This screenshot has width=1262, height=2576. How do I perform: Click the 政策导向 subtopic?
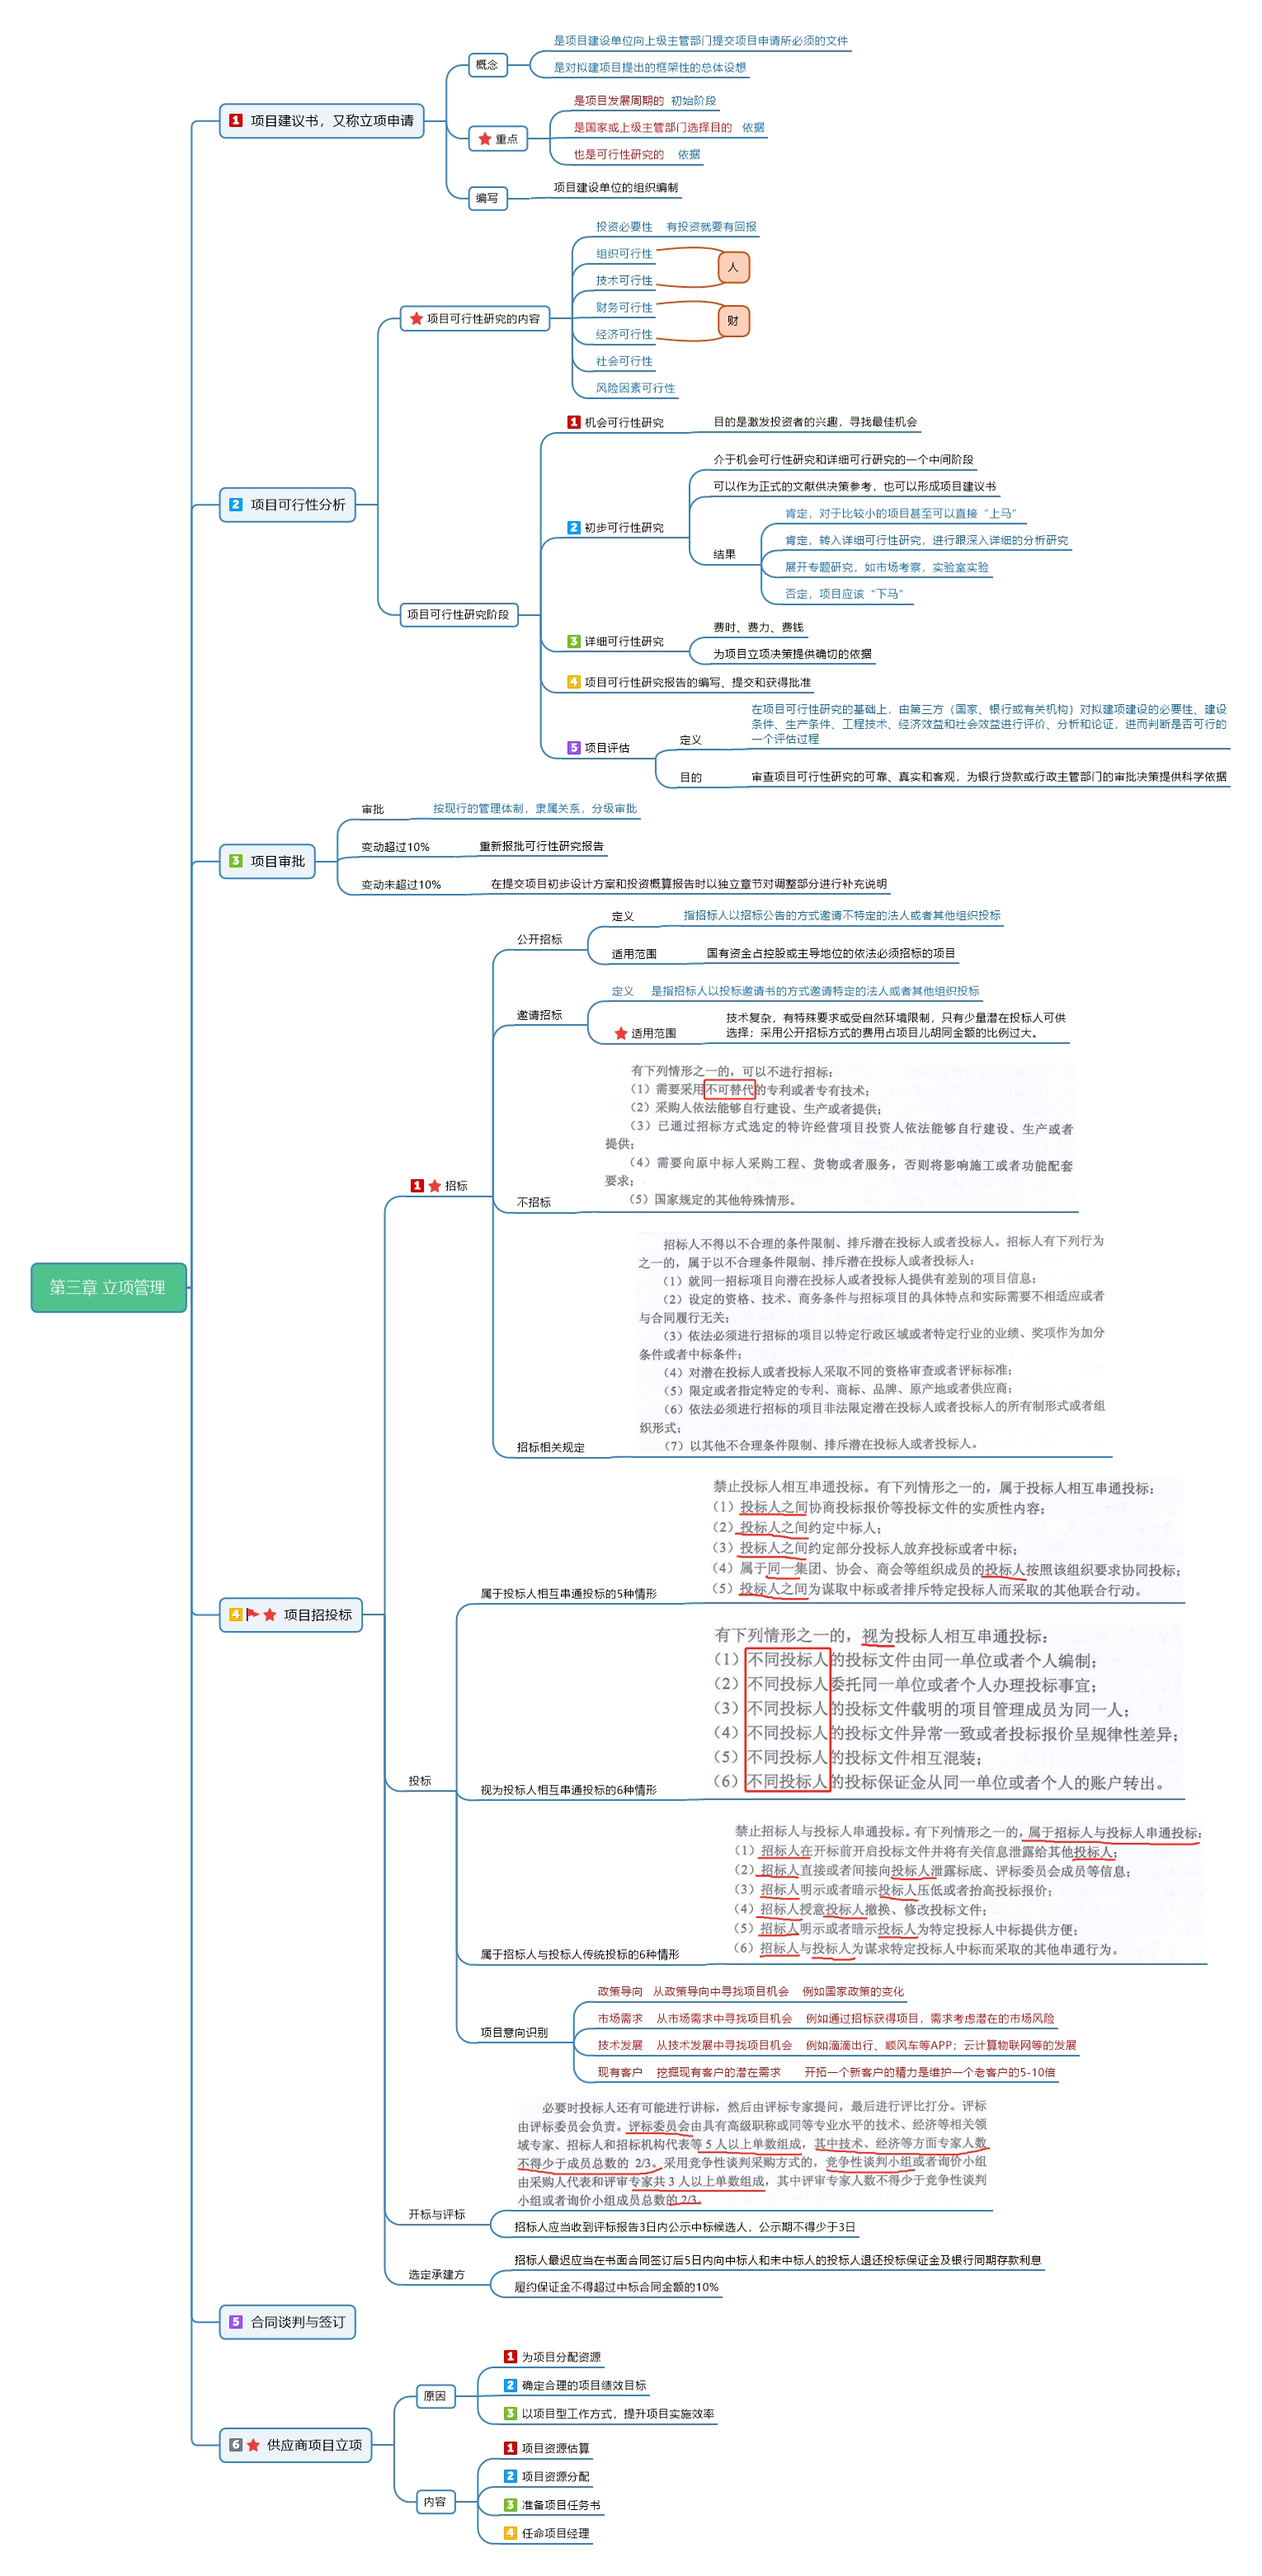(x=620, y=1992)
